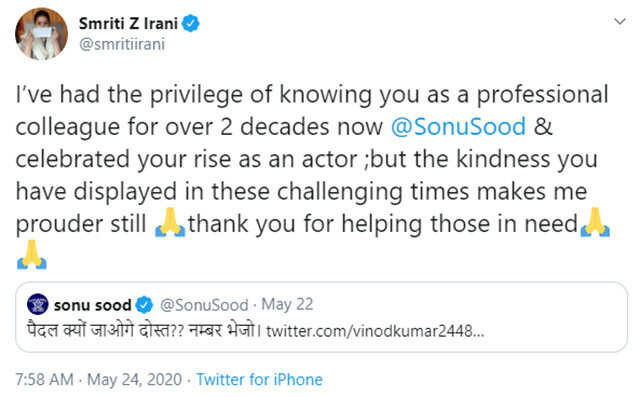Click verified badge next to sonu sood
Image resolution: width=640 pixels, height=397 pixels.
coord(144,305)
